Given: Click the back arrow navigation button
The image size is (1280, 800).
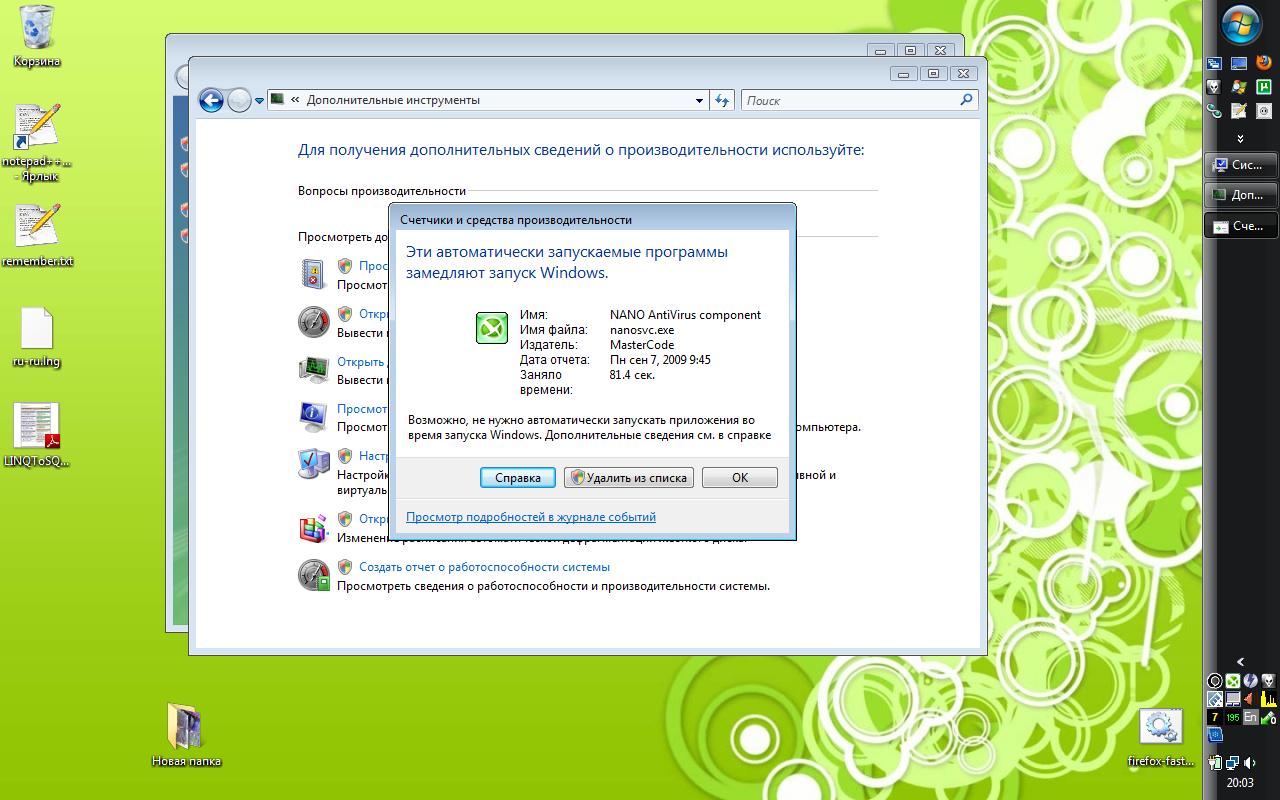Looking at the screenshot, I should (x=210, y=100).
